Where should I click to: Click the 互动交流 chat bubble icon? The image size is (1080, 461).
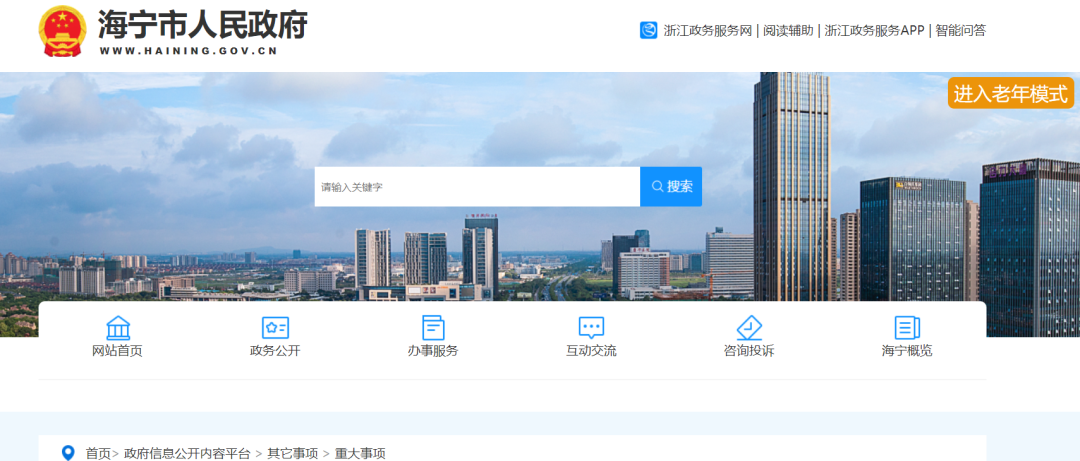[591, 327]
